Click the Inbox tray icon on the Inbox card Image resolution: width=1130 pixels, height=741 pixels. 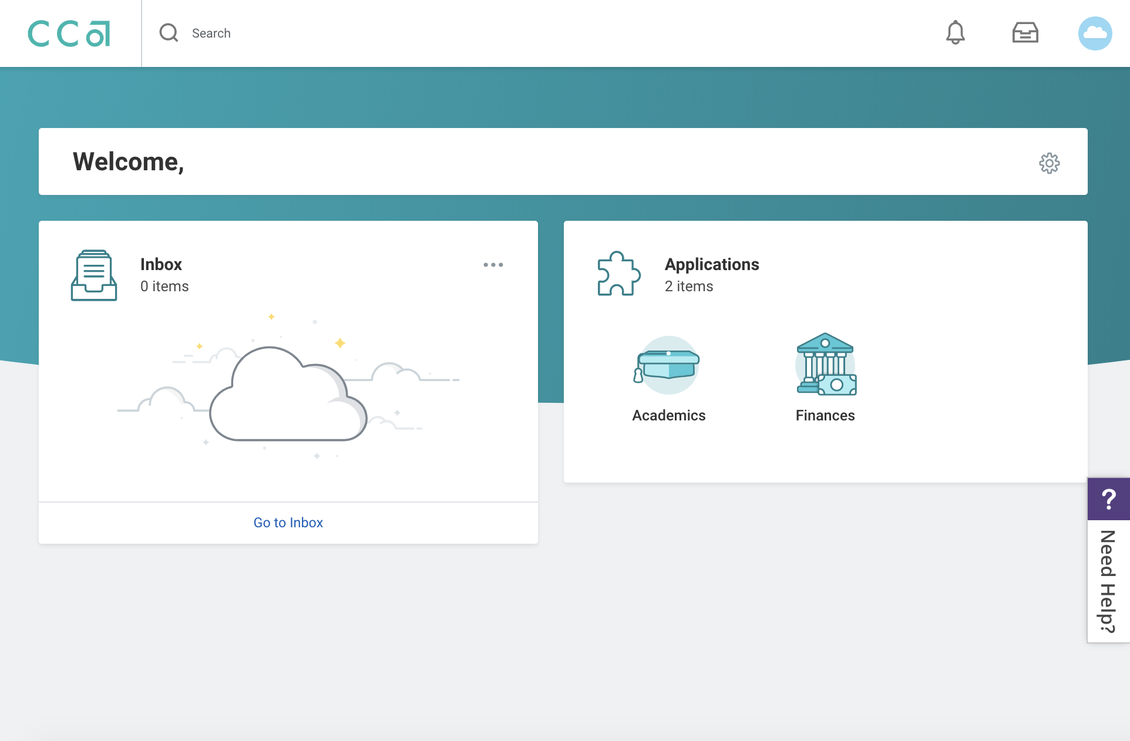pos(94,272)
